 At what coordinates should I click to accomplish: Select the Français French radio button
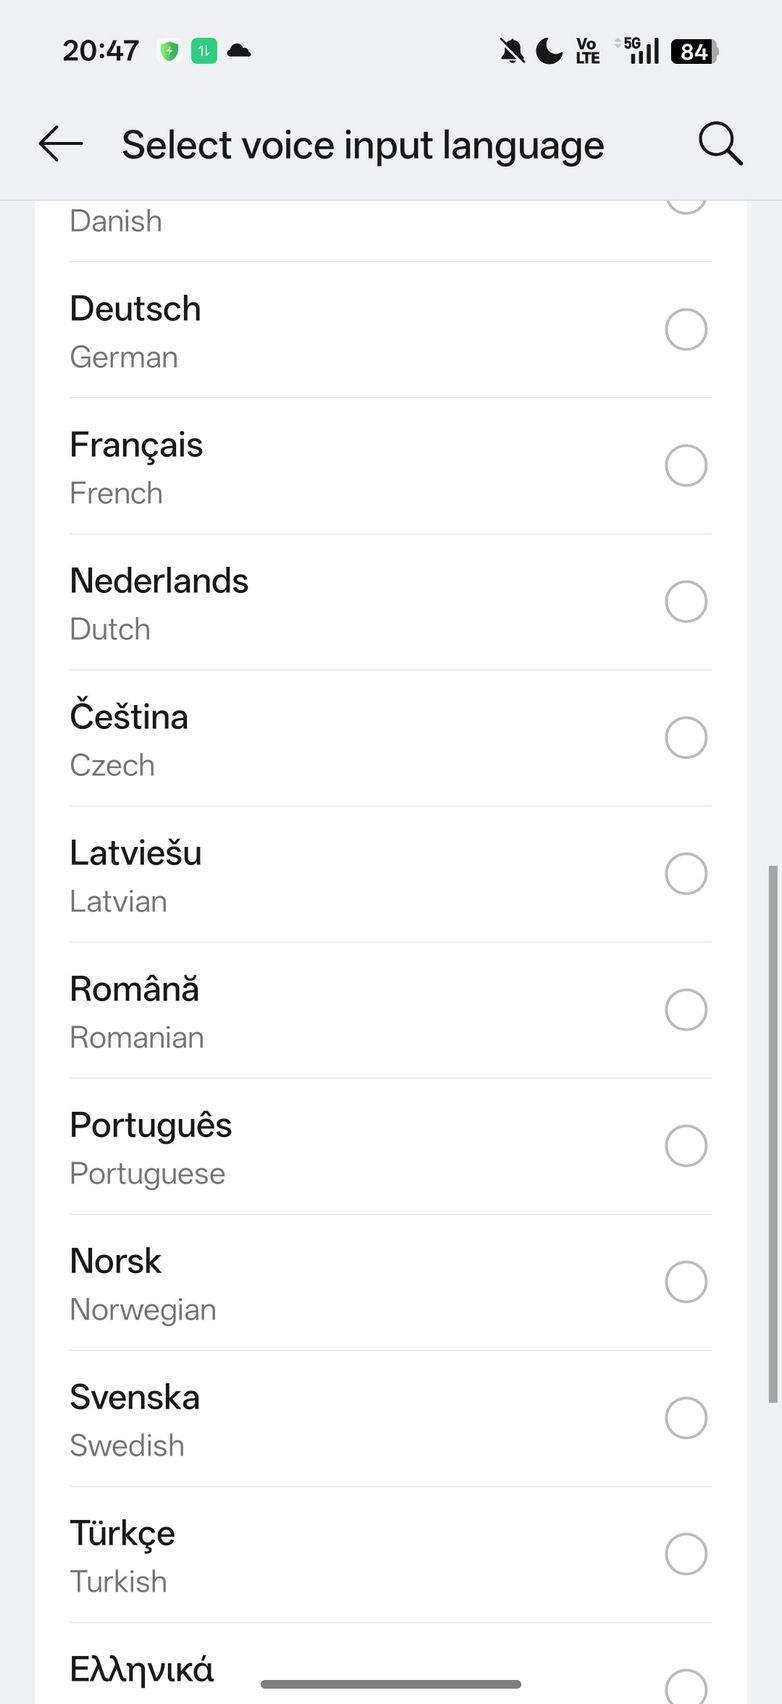686,466
